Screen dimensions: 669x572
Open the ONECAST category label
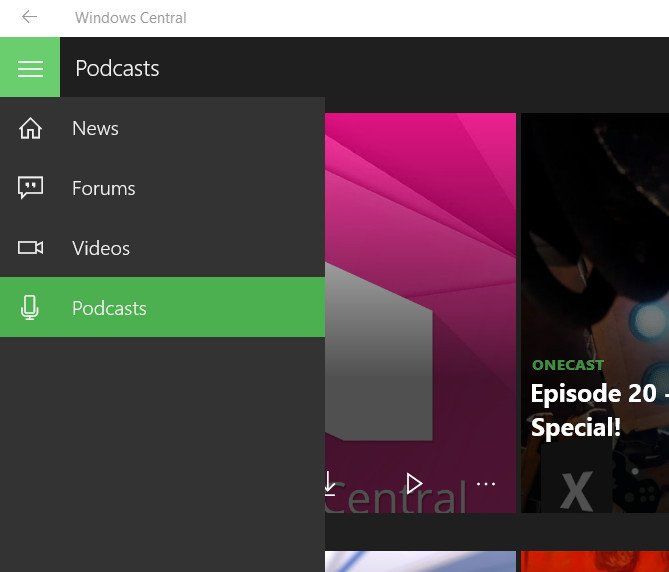click(567, 365)
